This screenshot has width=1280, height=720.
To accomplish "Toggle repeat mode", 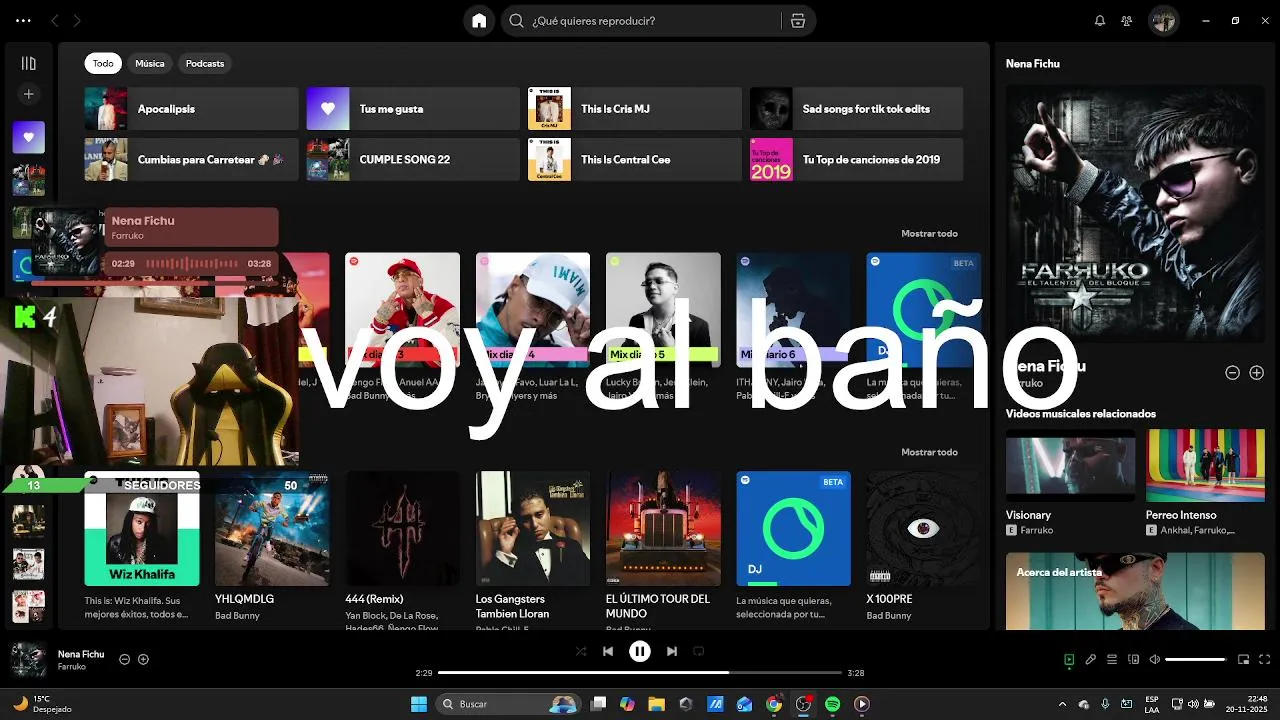I will pos(699,651).
